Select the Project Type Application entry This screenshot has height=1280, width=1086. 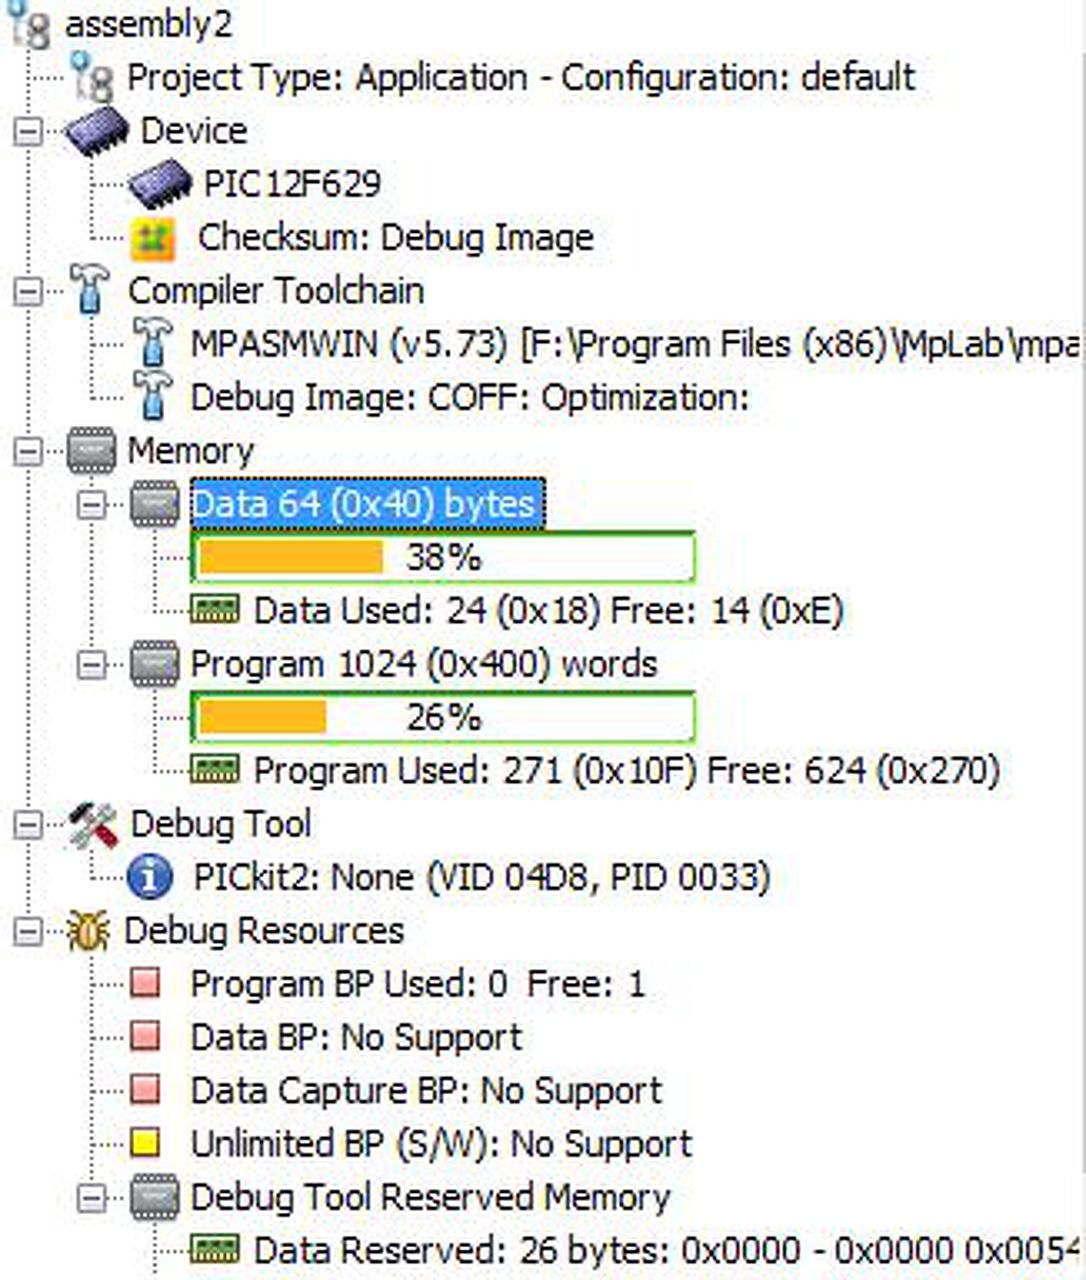click(520, 77)
